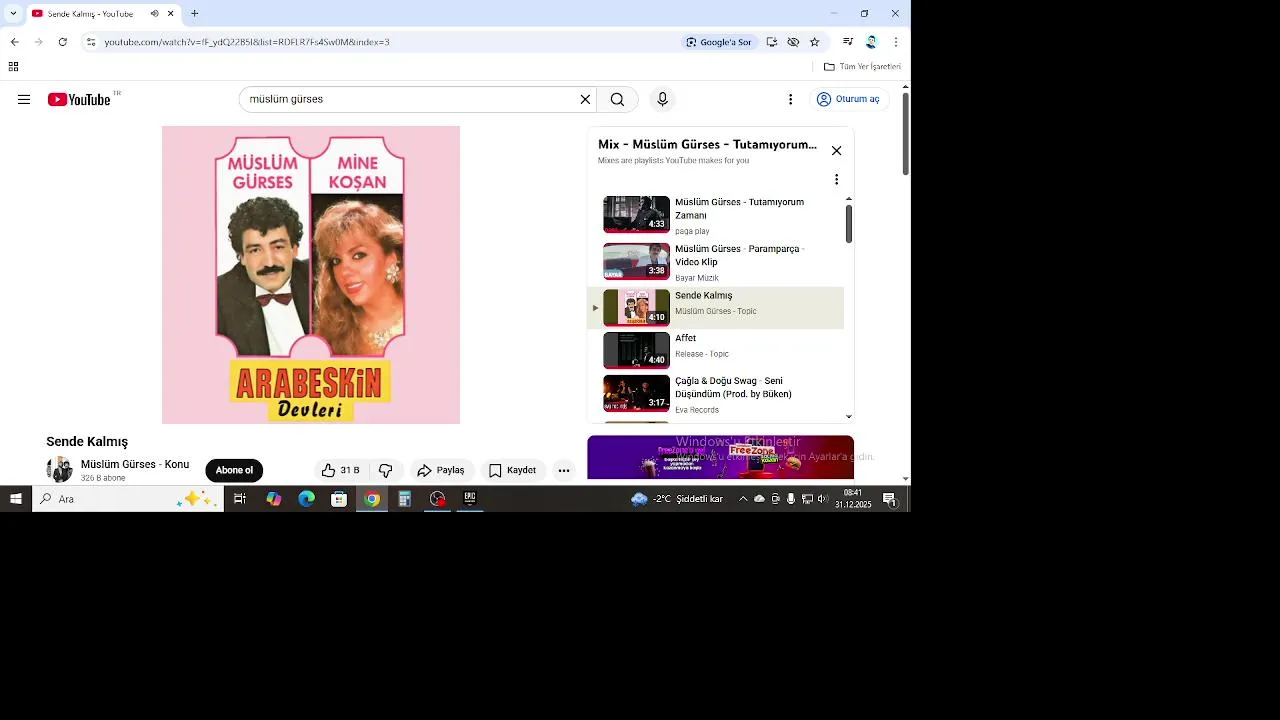Open the apps grid in bookmarks bar
The height and width of the screenshot is (720, 1280).
pyautogui.click(x=13, y=67)
